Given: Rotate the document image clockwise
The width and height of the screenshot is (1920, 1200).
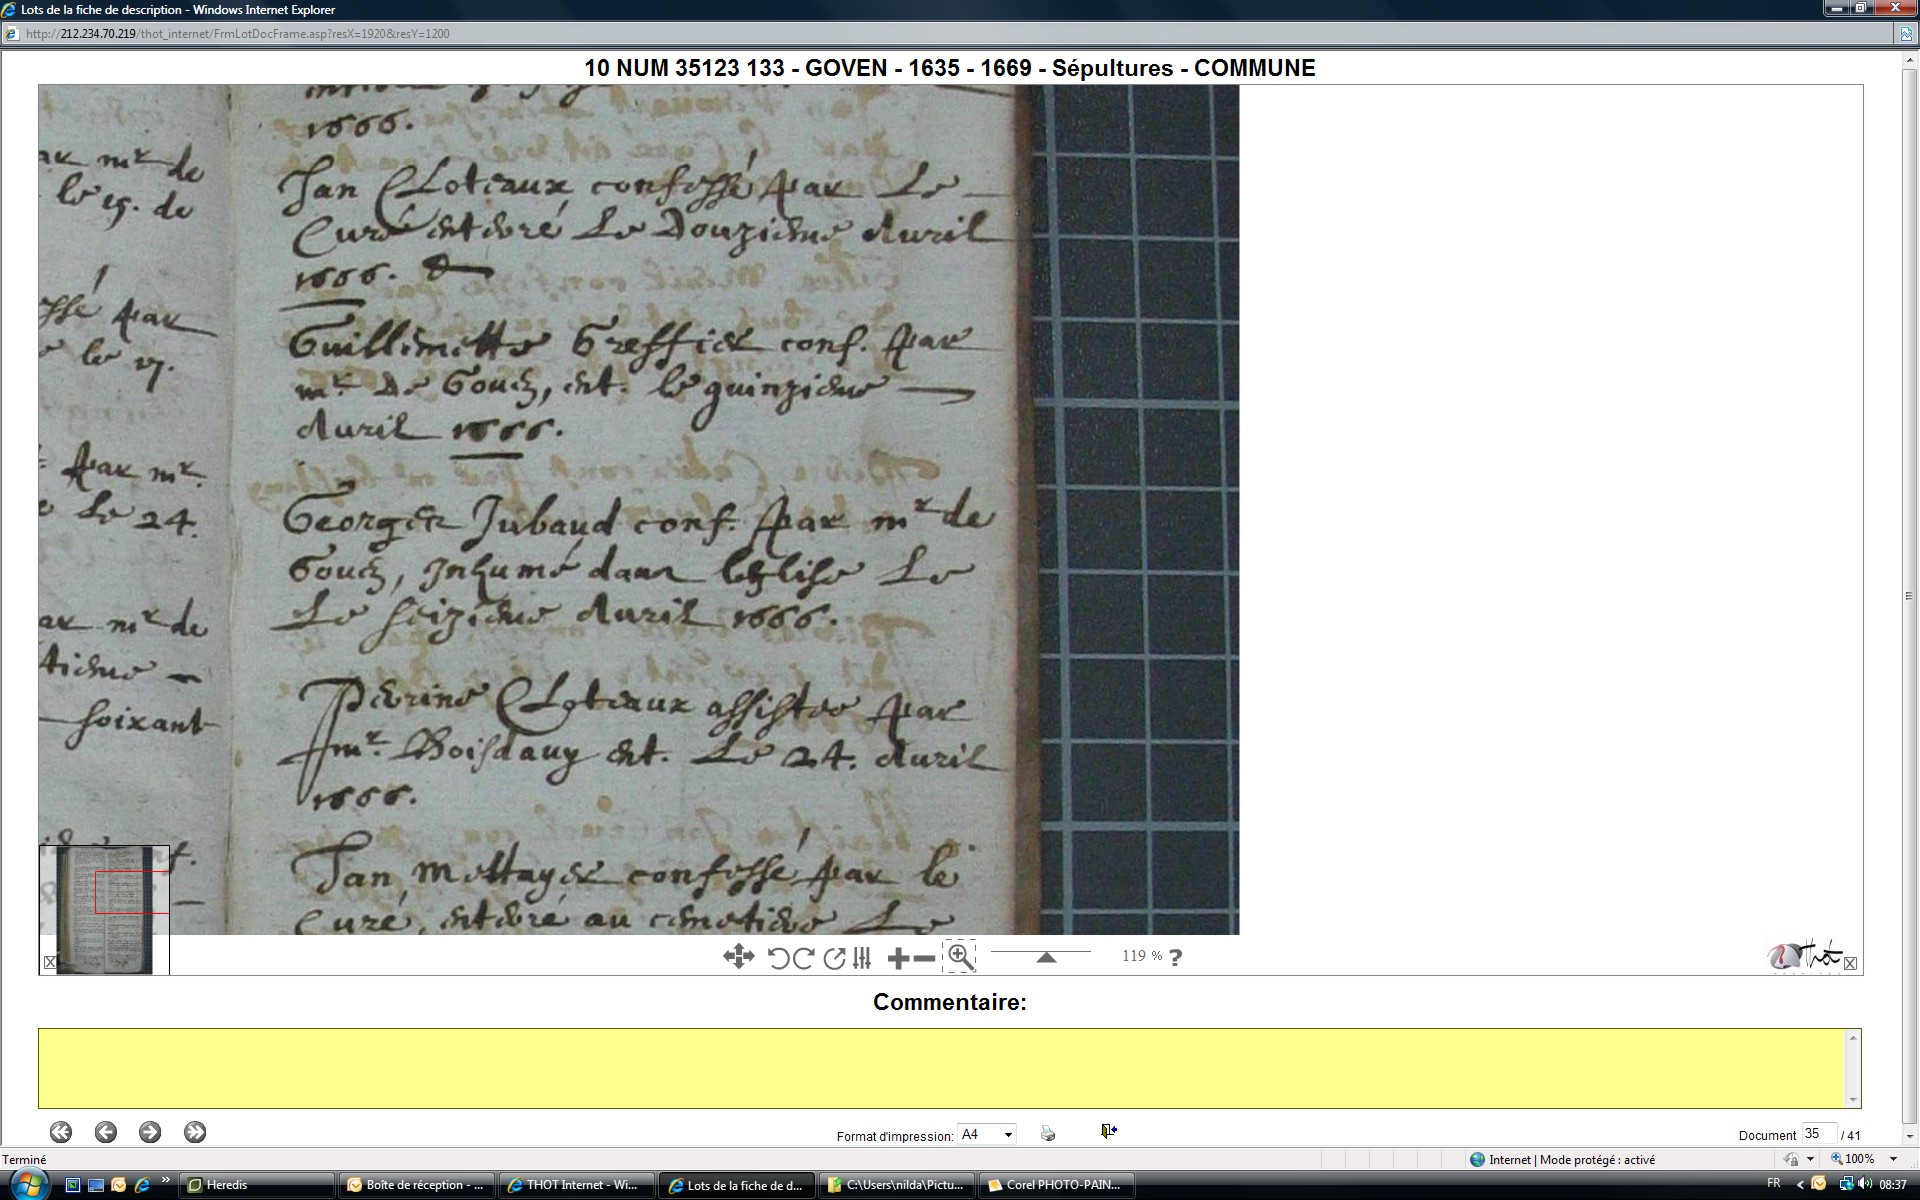Looking at the screenshot, I should point(803,958).
